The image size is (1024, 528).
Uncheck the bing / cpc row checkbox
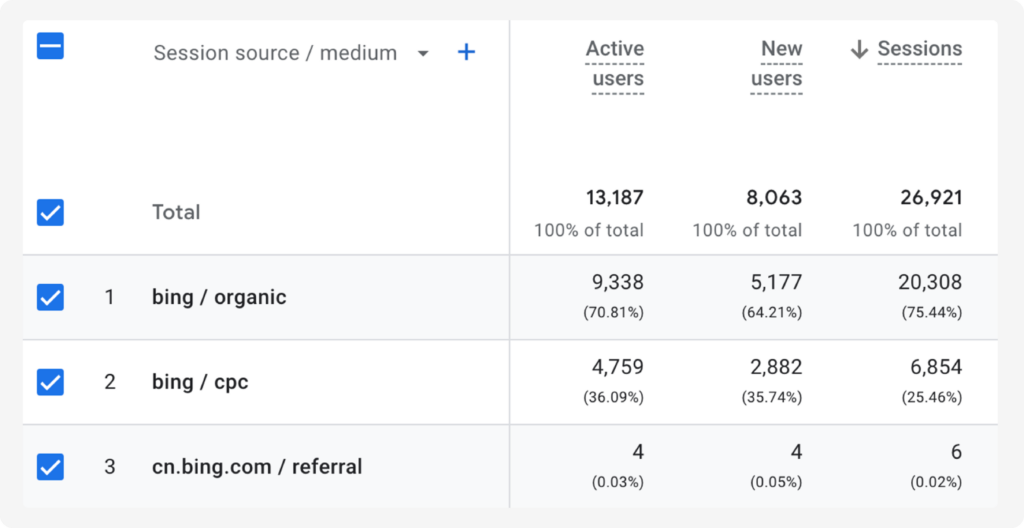pos(50,382)
